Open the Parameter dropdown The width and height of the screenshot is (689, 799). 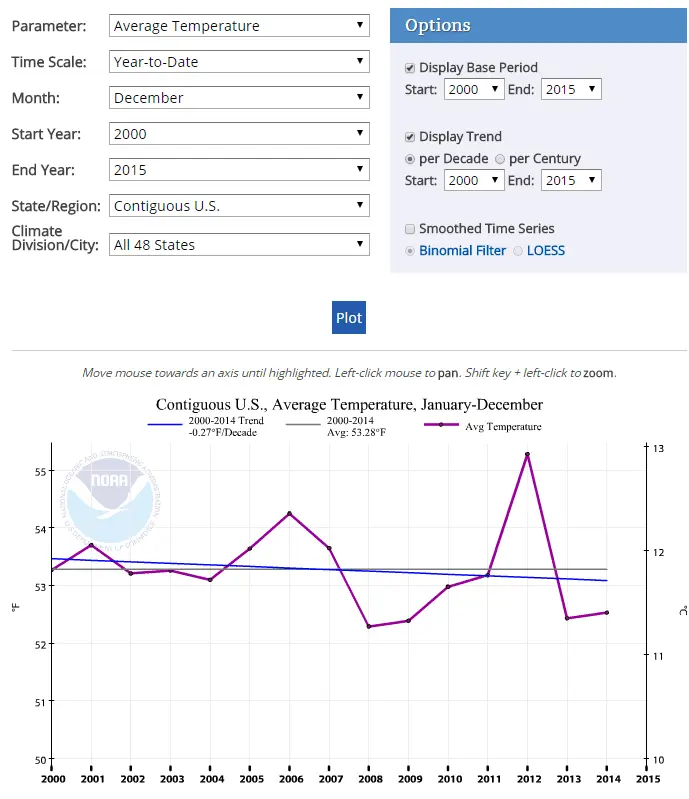[239, 26]
